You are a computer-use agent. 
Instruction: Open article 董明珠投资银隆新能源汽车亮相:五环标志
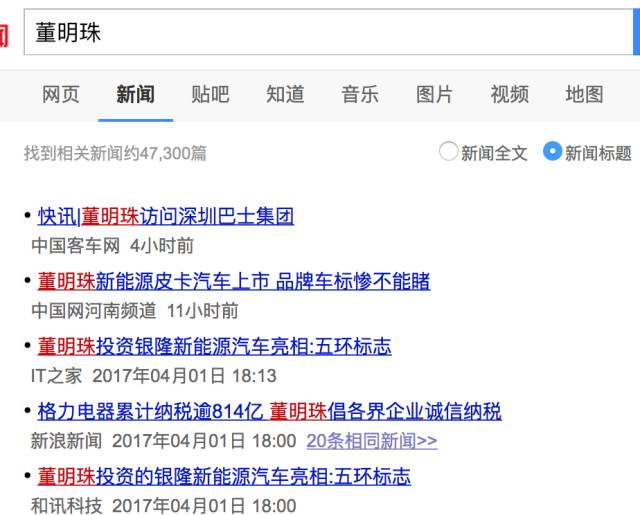point(215,346)
